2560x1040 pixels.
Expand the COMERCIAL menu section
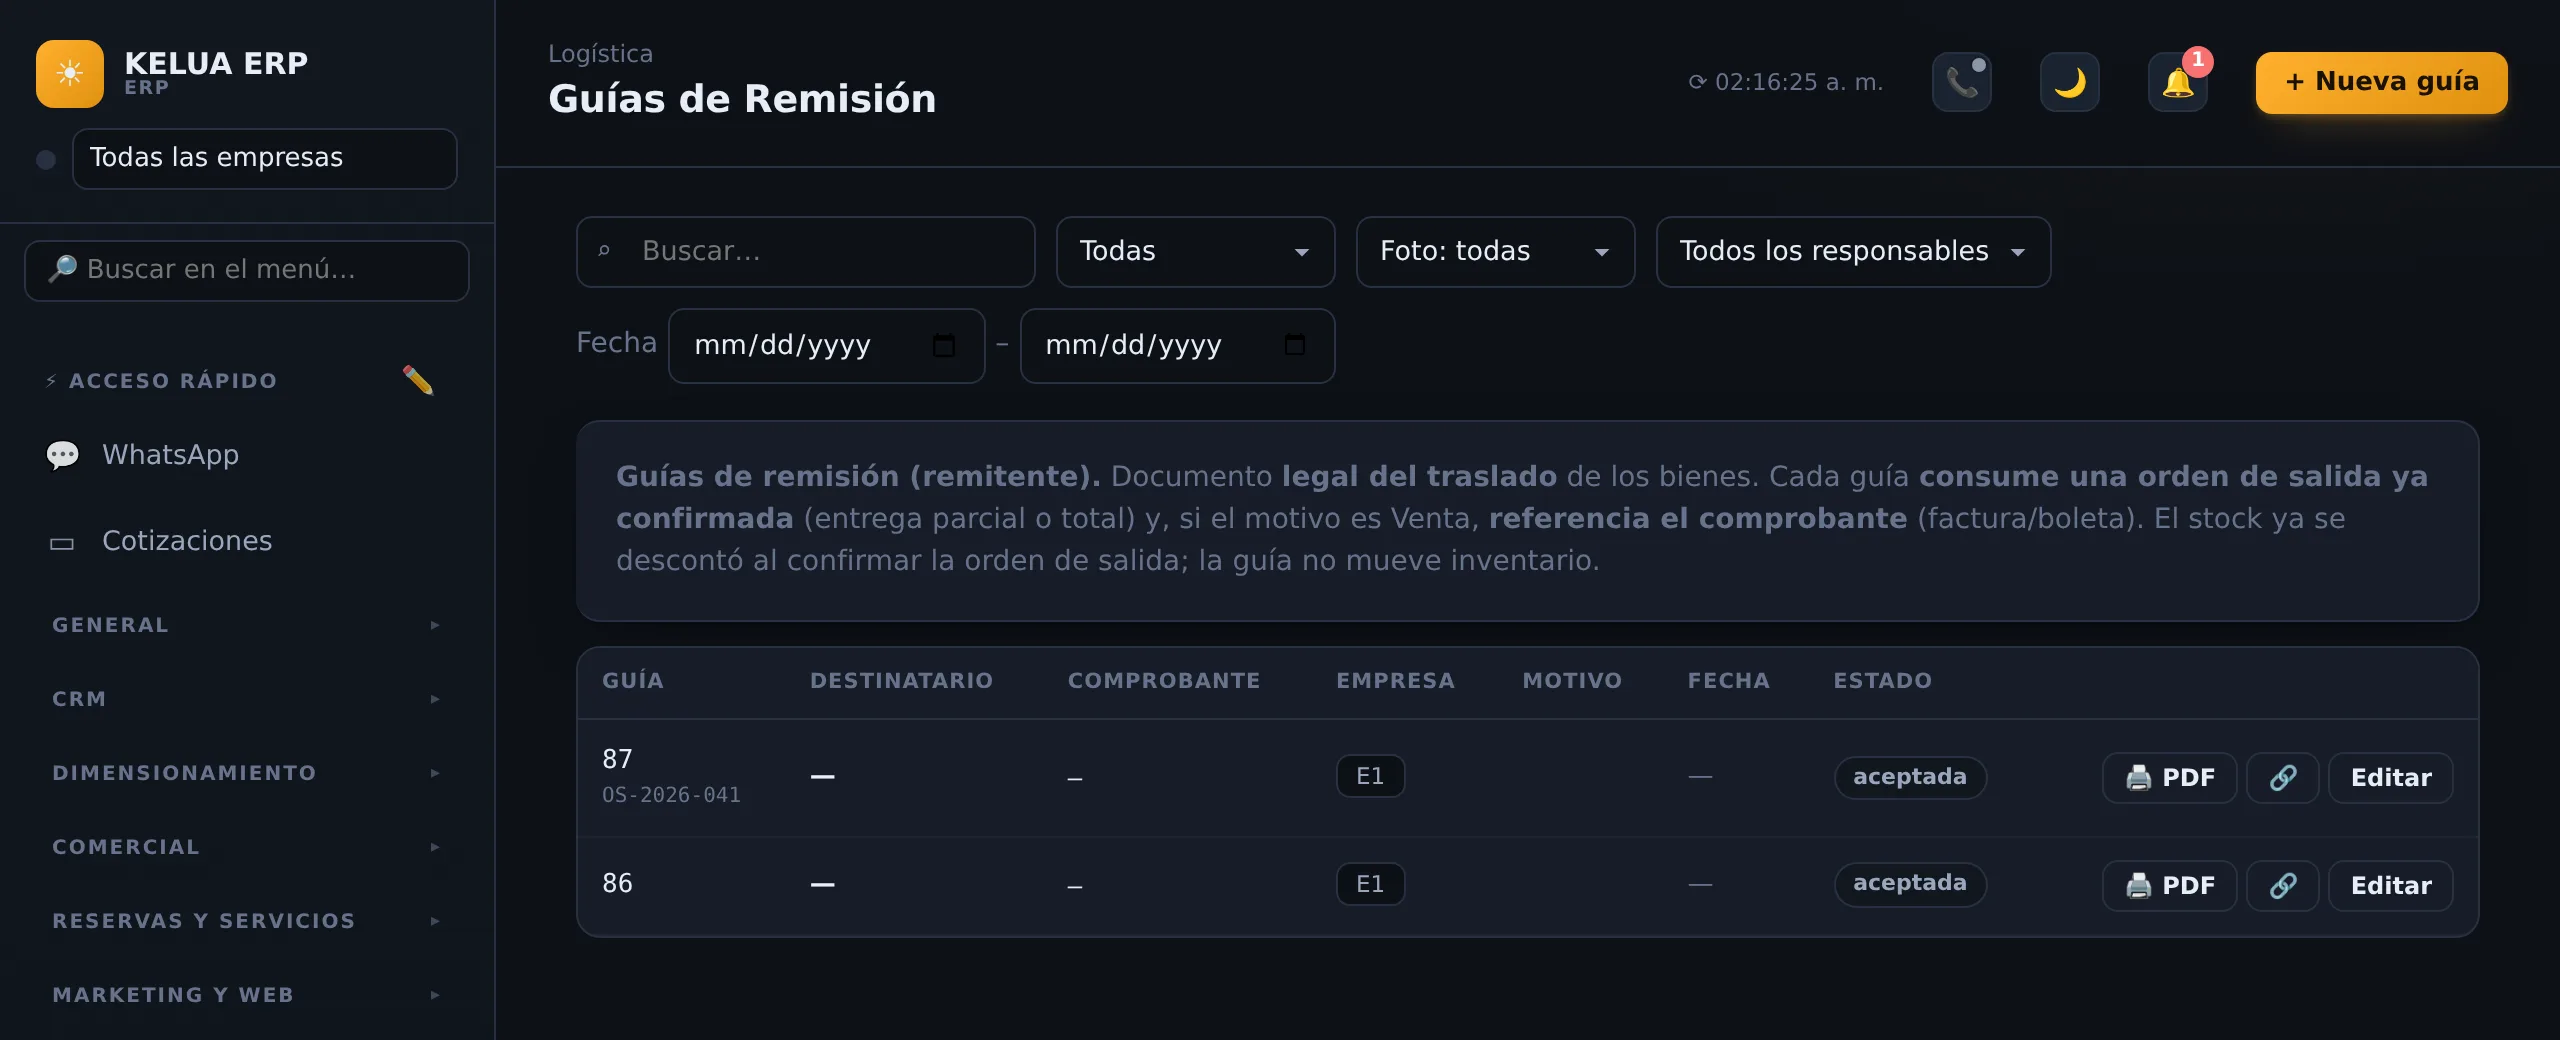(246, 847)
